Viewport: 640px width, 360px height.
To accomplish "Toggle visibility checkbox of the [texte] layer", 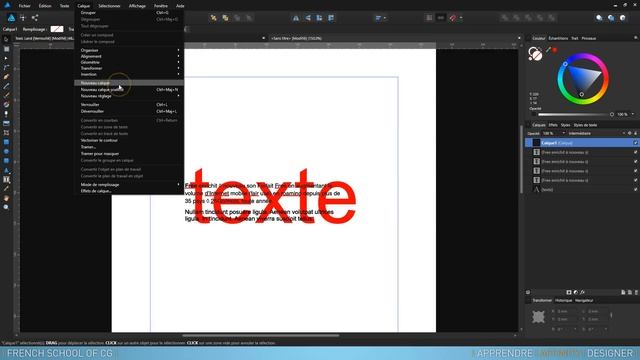I will point(636,189).
